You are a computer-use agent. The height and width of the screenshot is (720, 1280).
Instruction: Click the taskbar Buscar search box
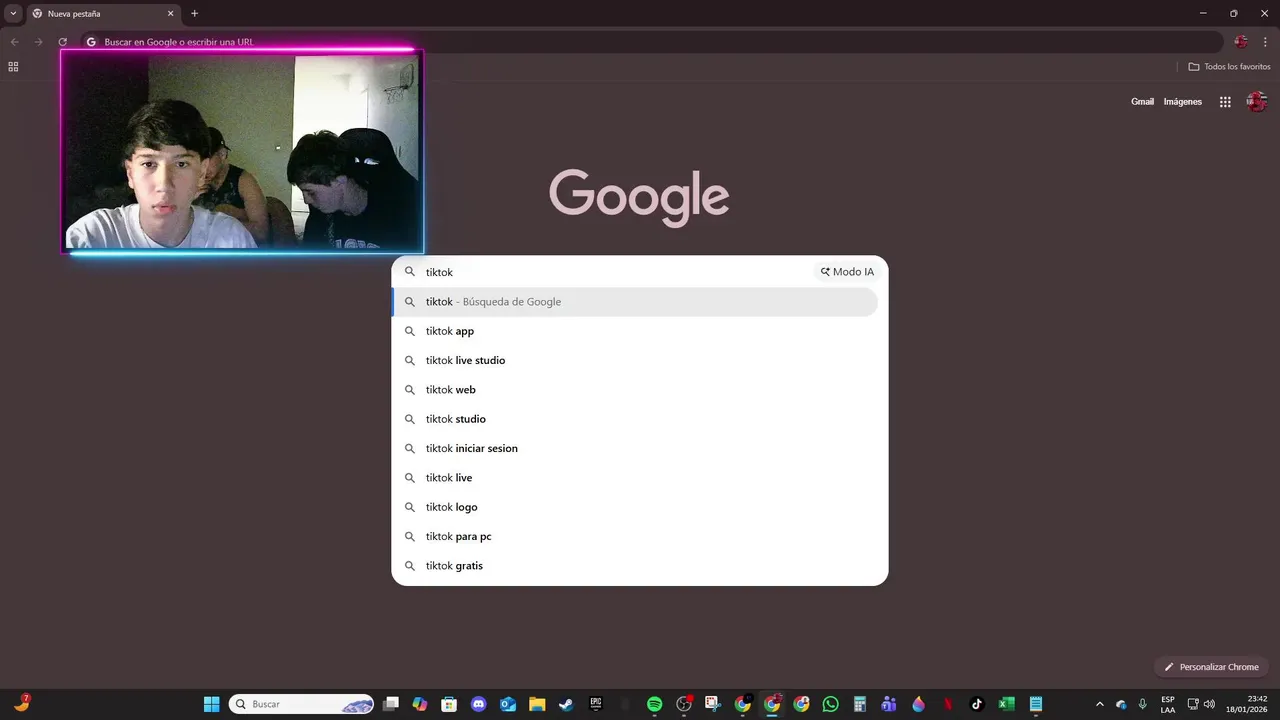click(301, 704)
